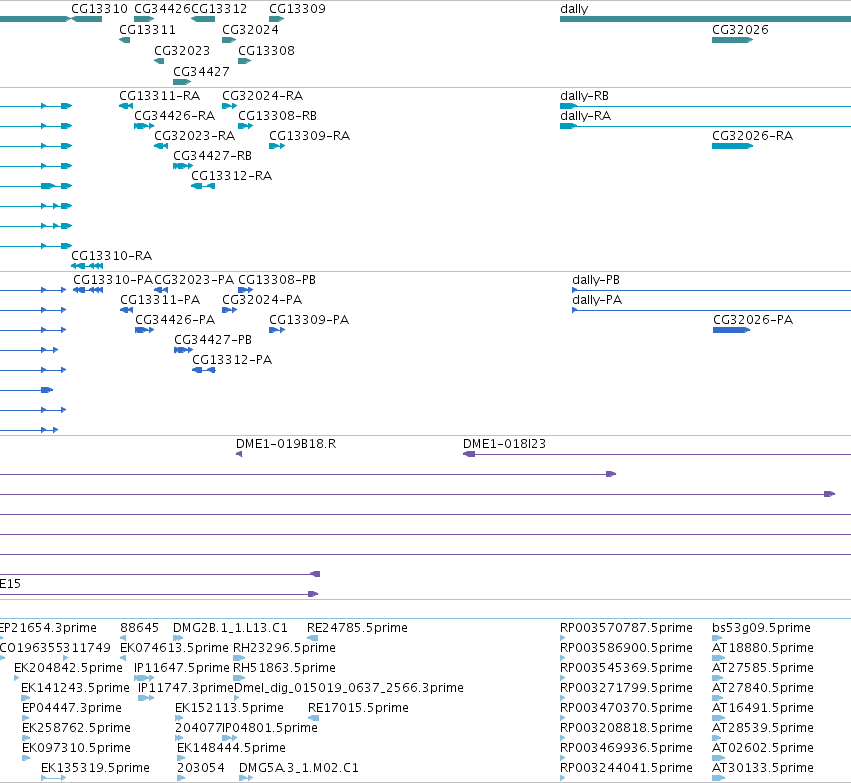Select clone DME1-019B18.R

[286, 444]
